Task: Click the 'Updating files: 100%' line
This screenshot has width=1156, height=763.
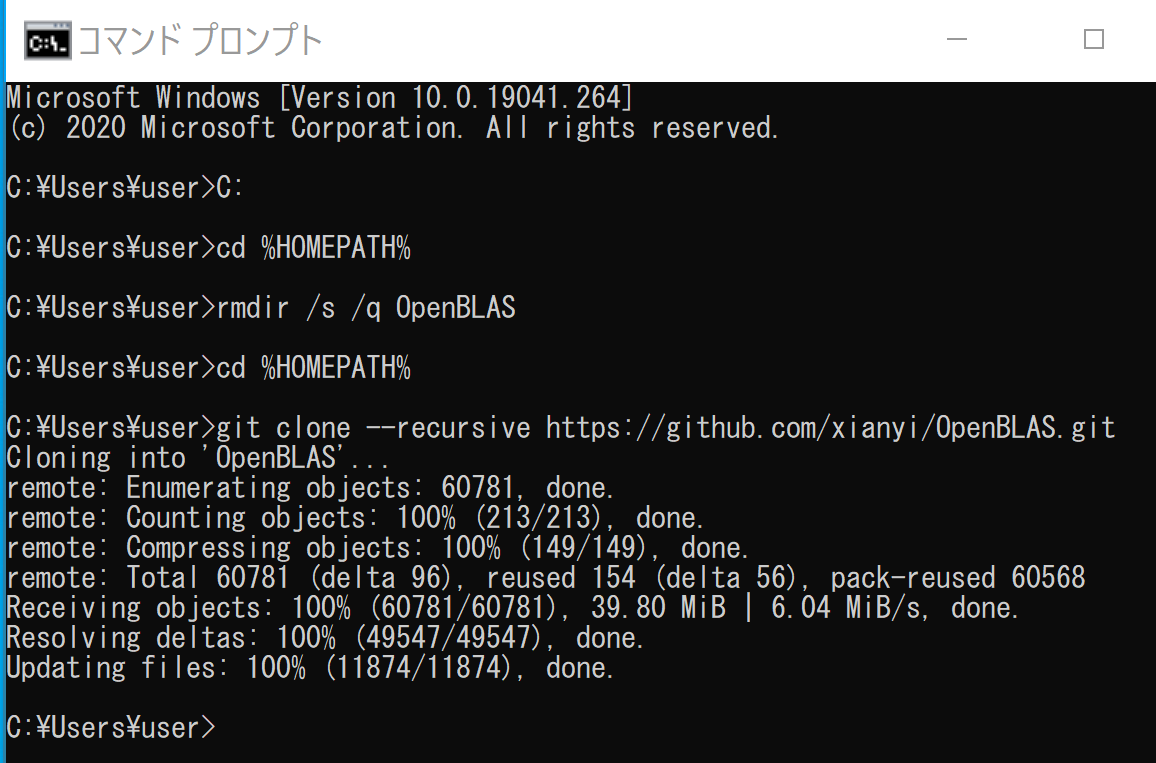Action: [310, 668]
